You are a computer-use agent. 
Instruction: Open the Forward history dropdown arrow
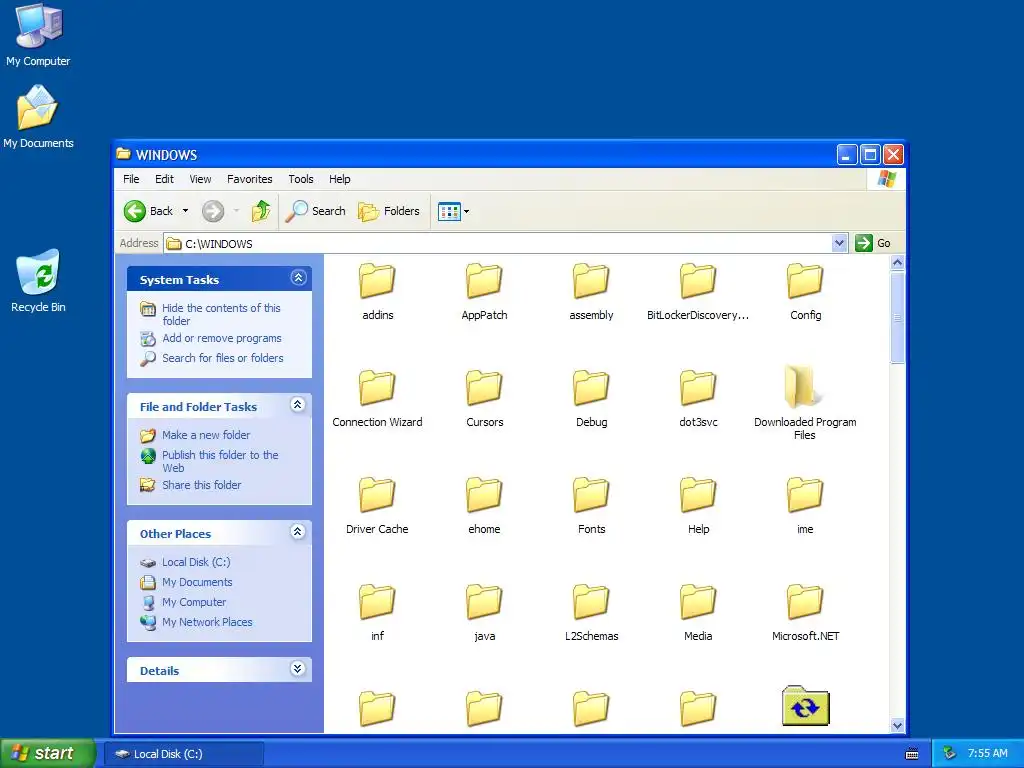click(x=236, y=211)
